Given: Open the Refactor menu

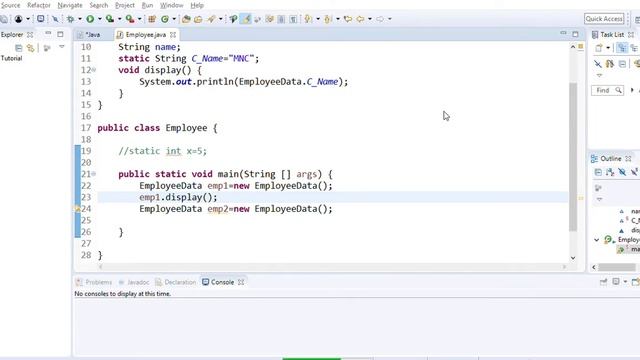Looking at the screenshot, I should tap(39, 5).
